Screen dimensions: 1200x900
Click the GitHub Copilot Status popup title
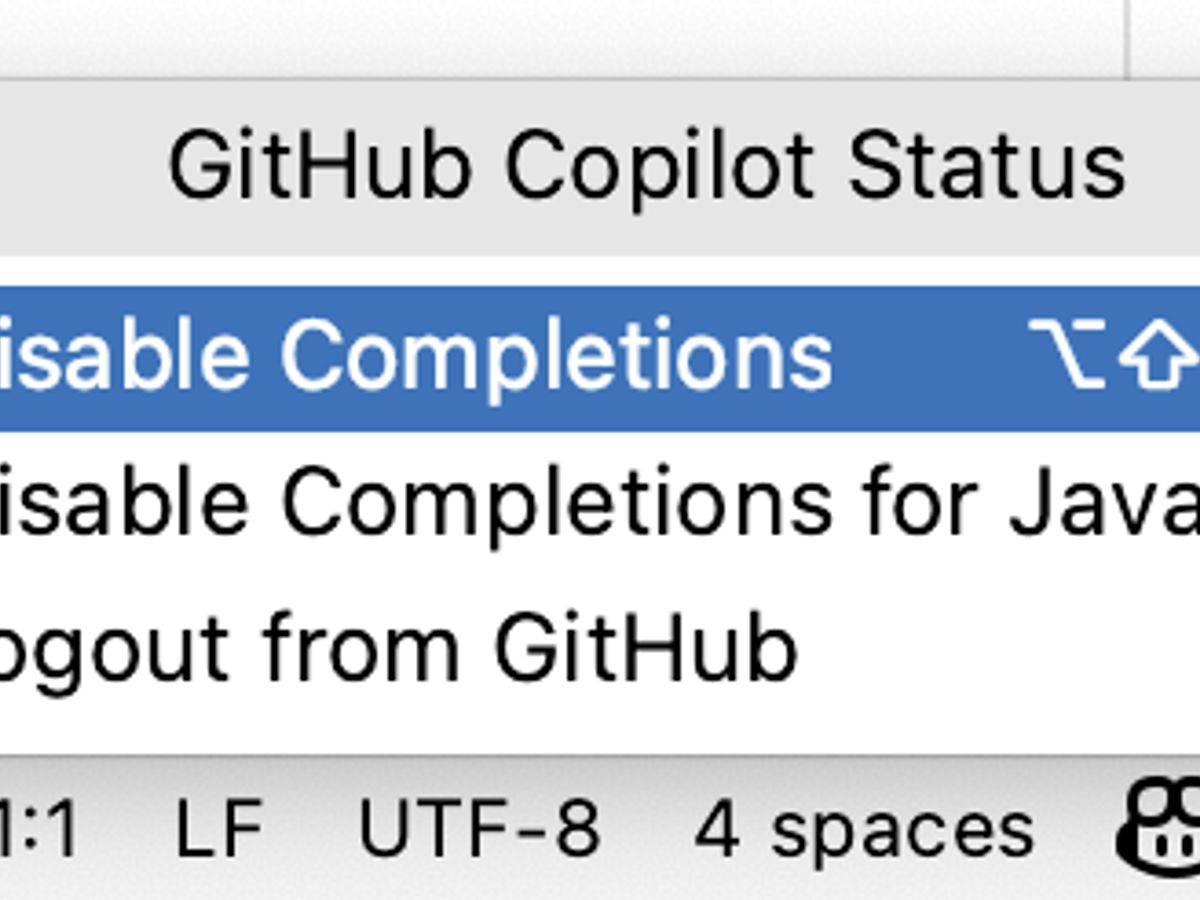click(646, 167)
